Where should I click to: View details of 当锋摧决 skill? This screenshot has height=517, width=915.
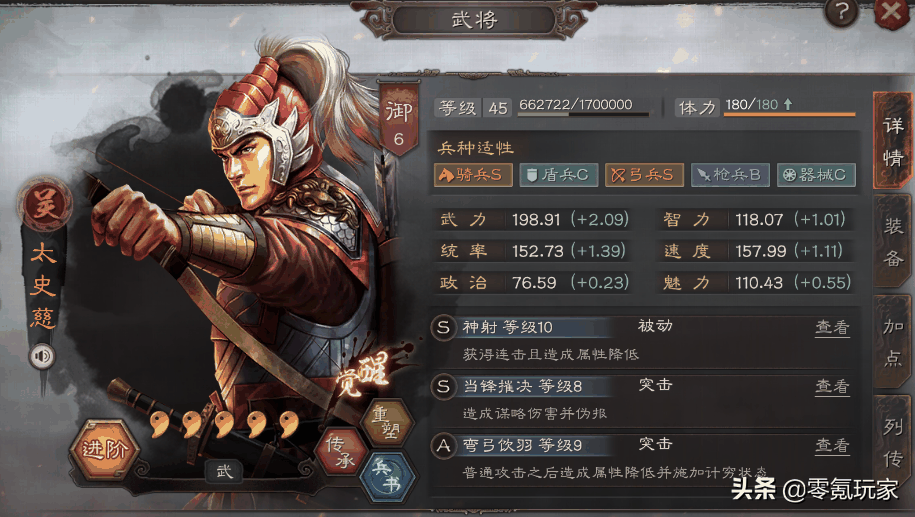(x=832, y=386)
